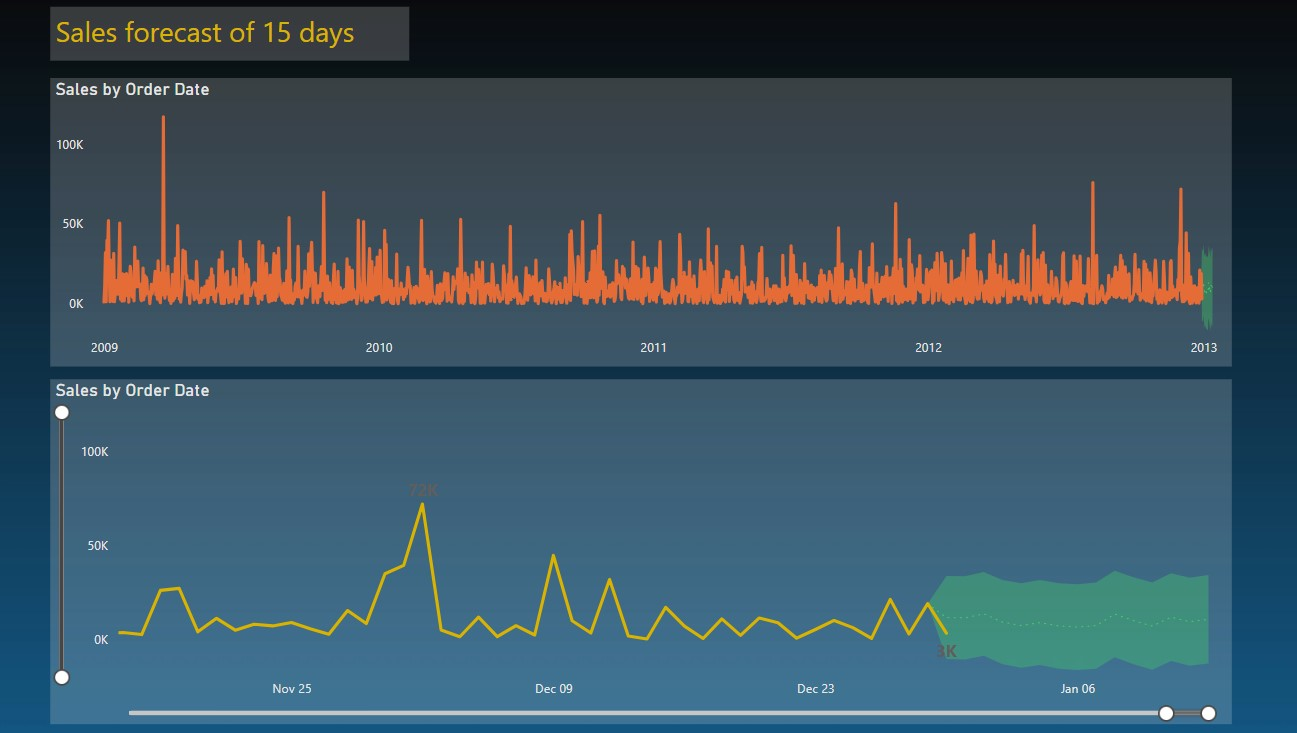Click the "Dec 09" axis label

(554, 688)
